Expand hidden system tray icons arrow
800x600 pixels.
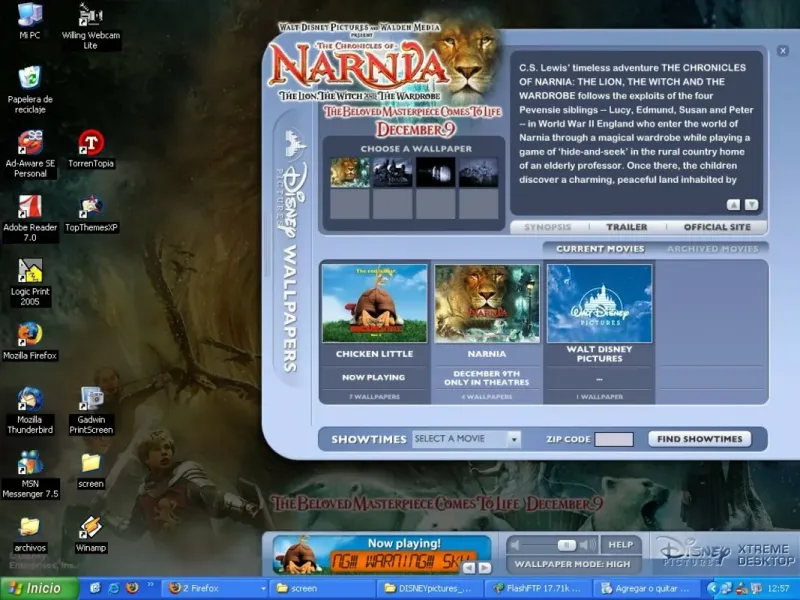[712, 588]
